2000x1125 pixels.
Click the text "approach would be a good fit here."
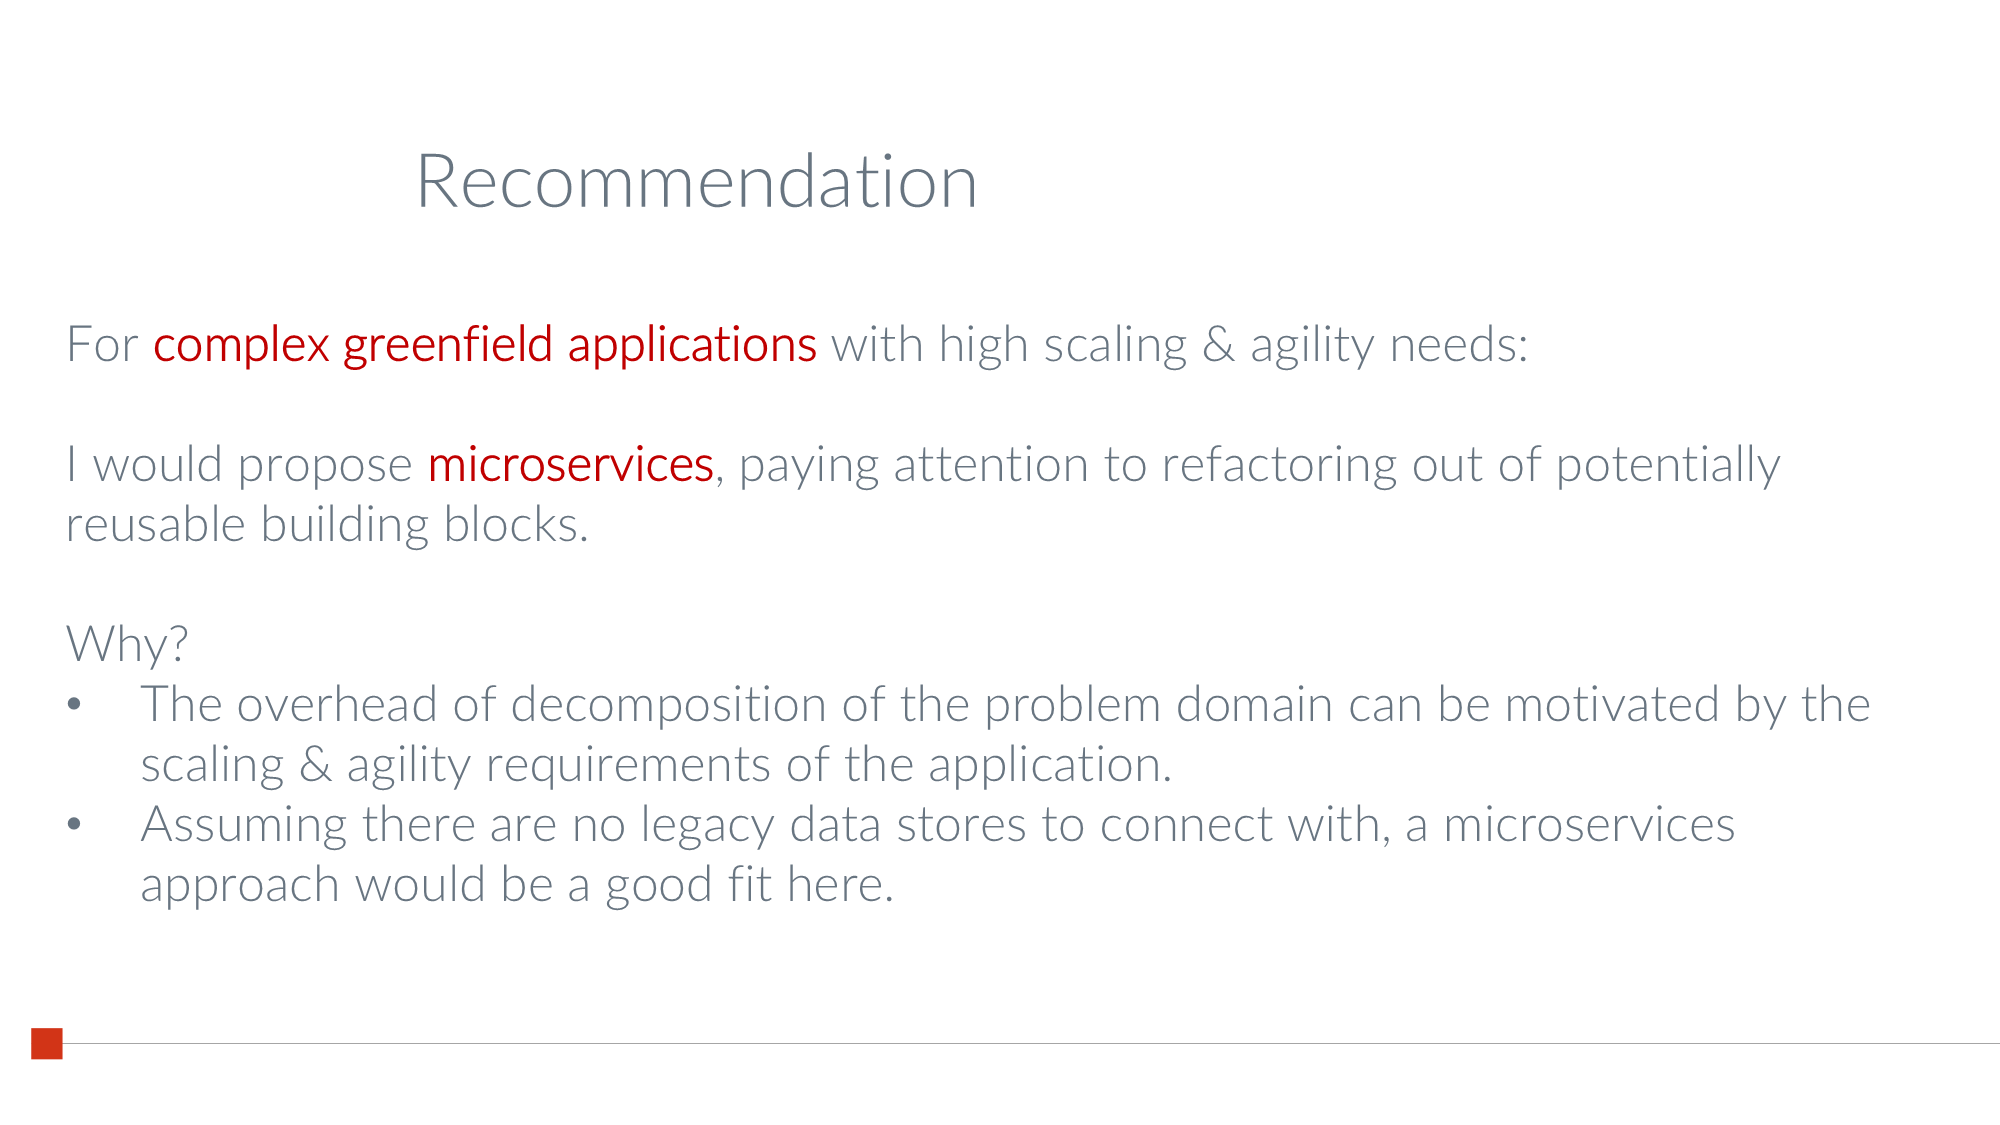coord(517,885)
